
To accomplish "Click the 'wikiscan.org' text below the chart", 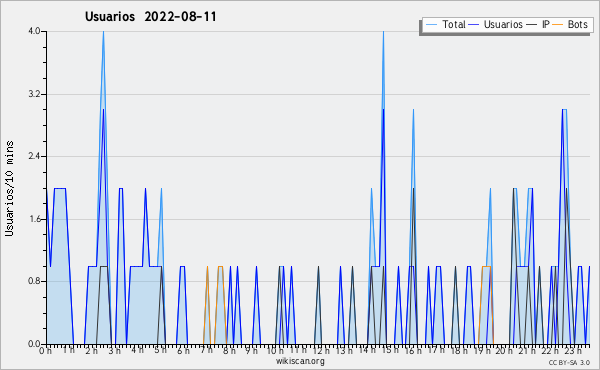I will (300, 361).
